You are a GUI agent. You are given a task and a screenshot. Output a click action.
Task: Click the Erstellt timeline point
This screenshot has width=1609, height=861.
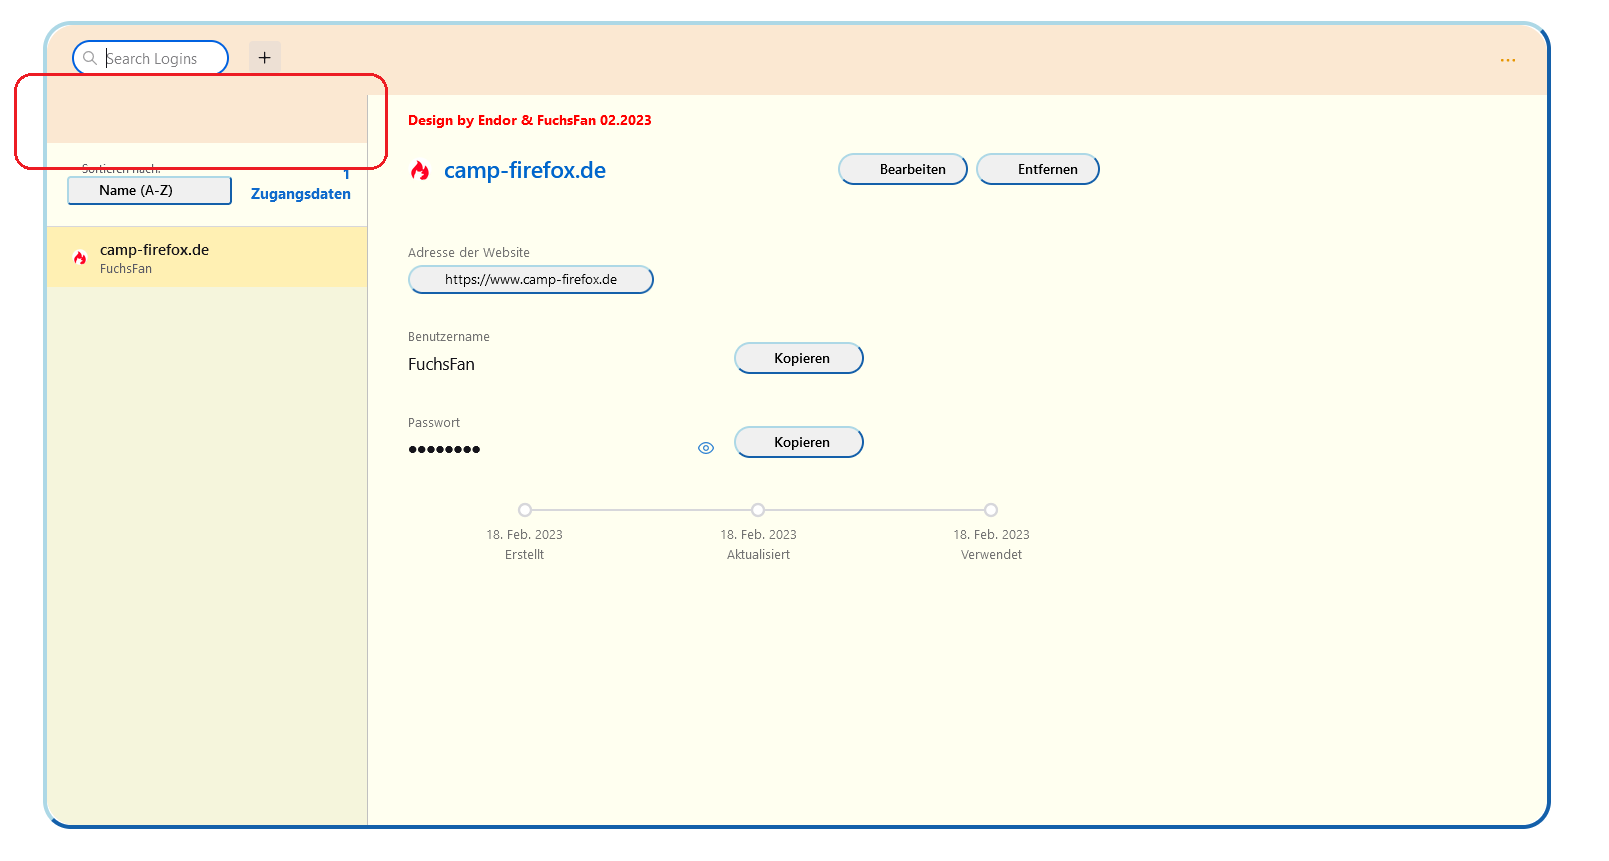tap(525, 510)
